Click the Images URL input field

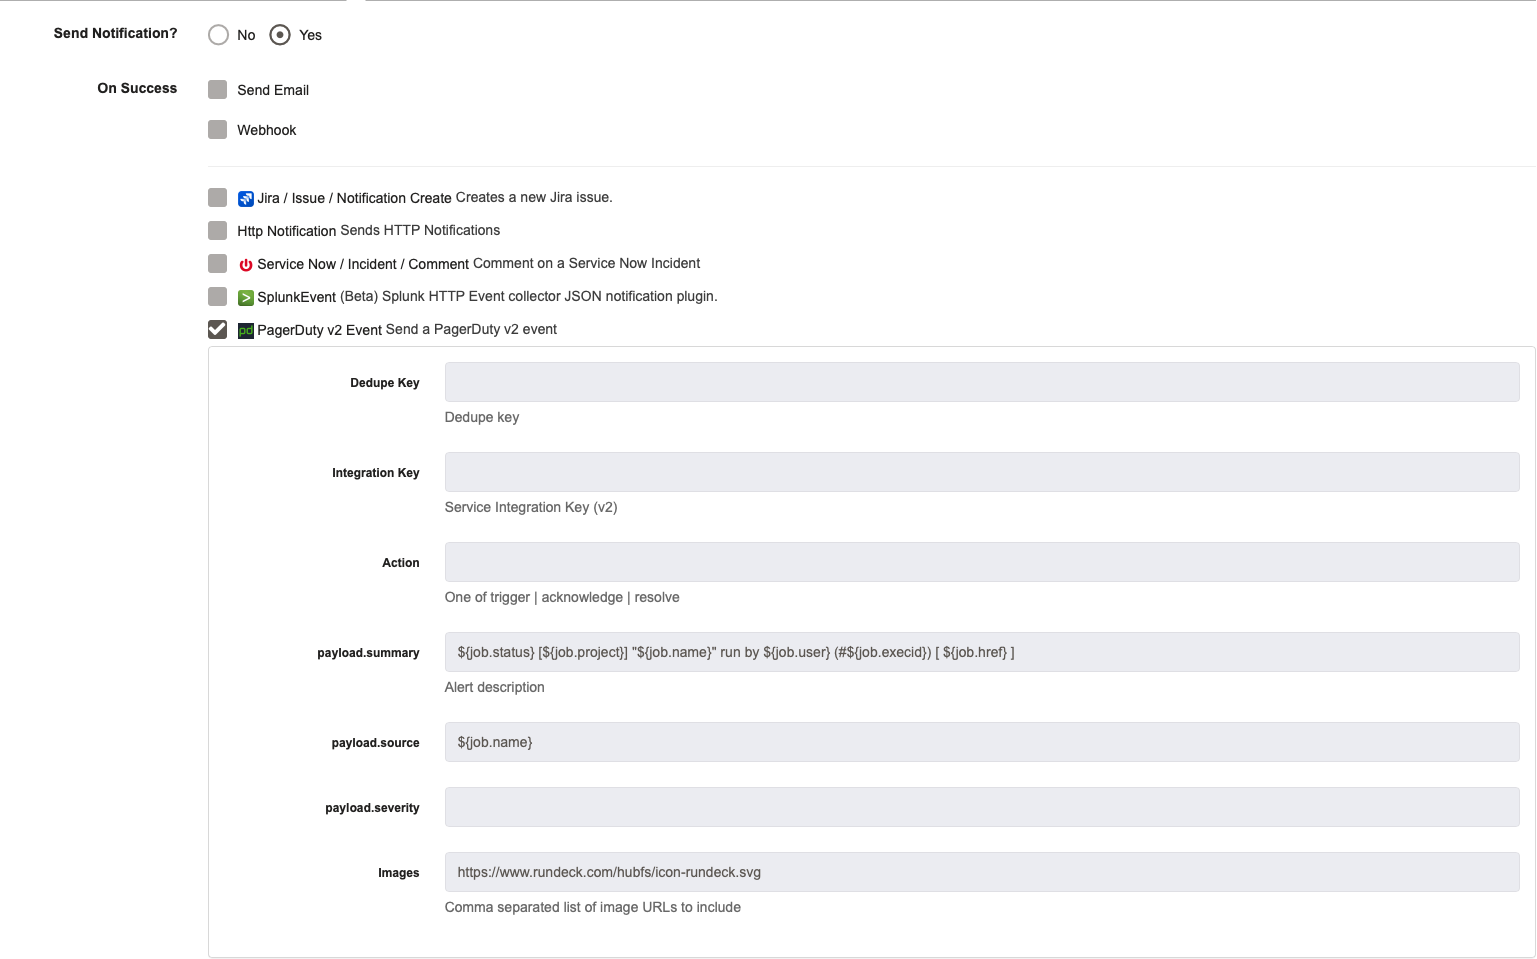(x=982, y=872)
